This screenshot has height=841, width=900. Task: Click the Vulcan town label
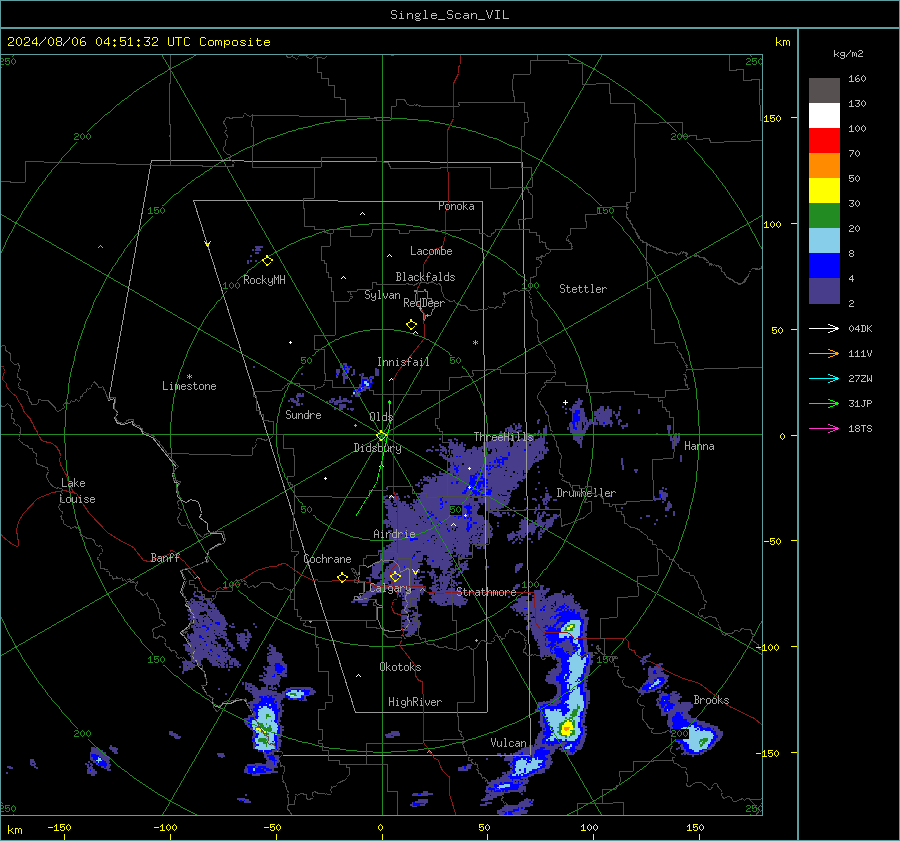point(508,743)
